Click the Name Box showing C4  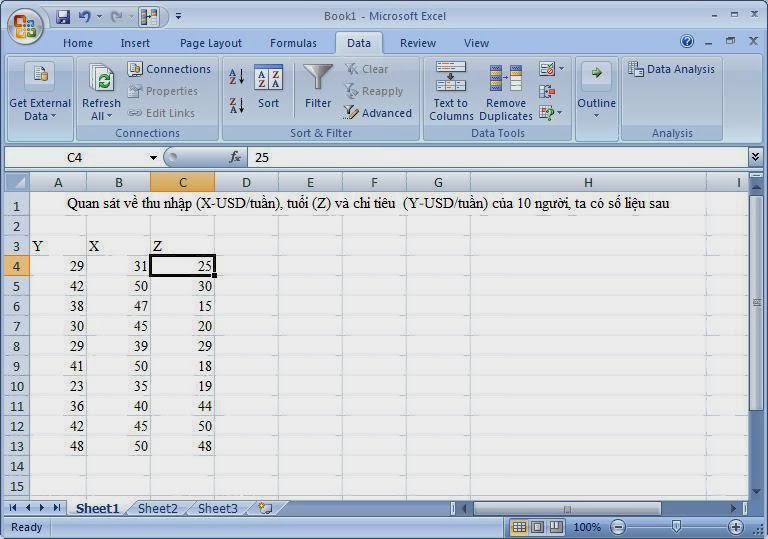(x=76, y=157)
